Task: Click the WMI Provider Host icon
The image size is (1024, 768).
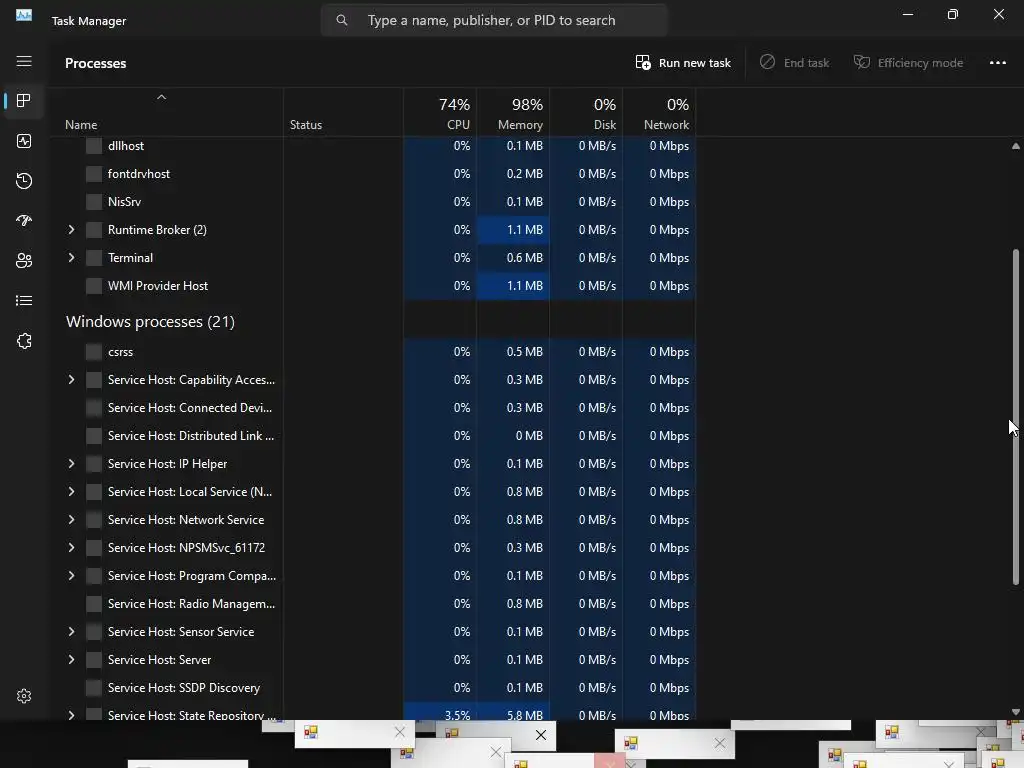Action: click(x=94, y=286)
